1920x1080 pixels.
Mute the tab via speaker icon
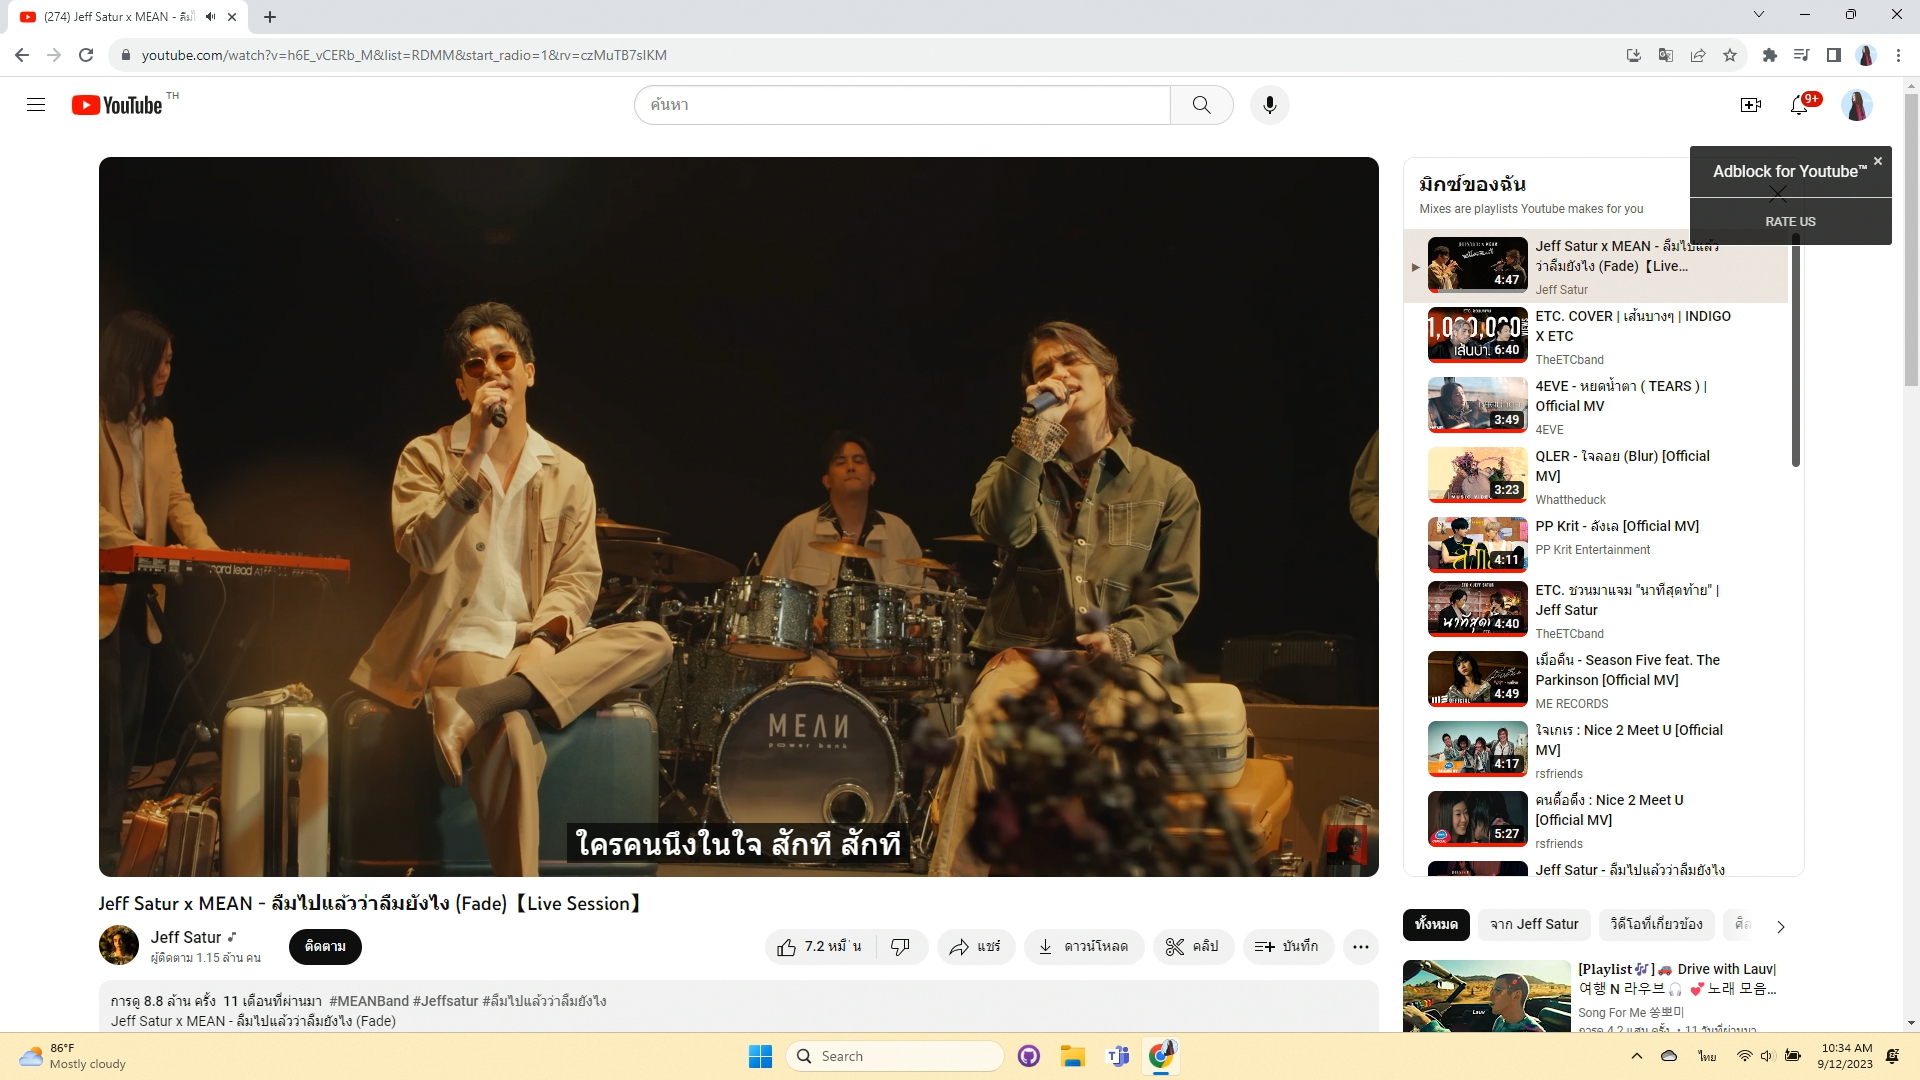[x=210, y=17]
